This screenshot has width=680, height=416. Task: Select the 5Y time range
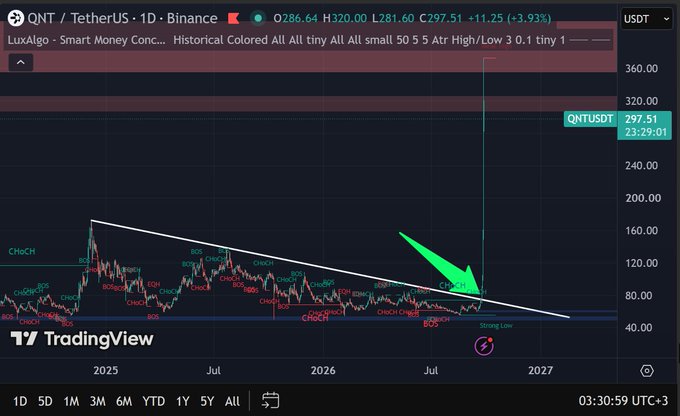click(207, 401)
